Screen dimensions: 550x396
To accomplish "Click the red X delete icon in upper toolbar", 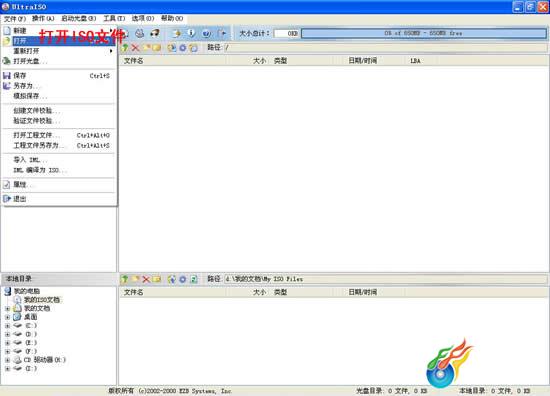I will tap(135, 48).
